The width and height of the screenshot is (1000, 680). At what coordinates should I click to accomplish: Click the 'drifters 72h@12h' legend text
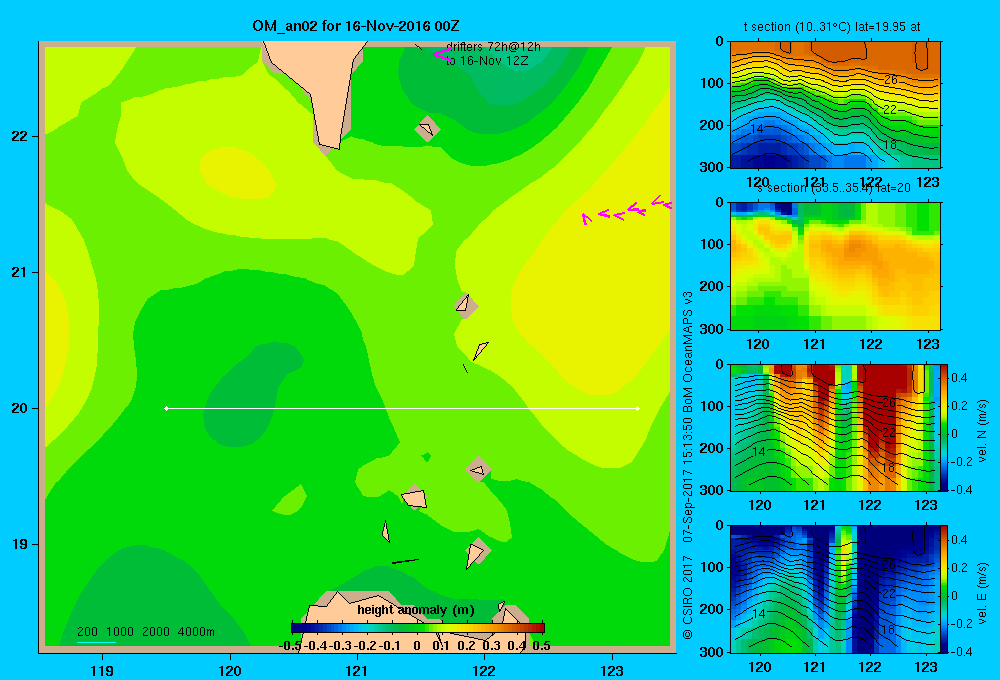click(493, 47)
